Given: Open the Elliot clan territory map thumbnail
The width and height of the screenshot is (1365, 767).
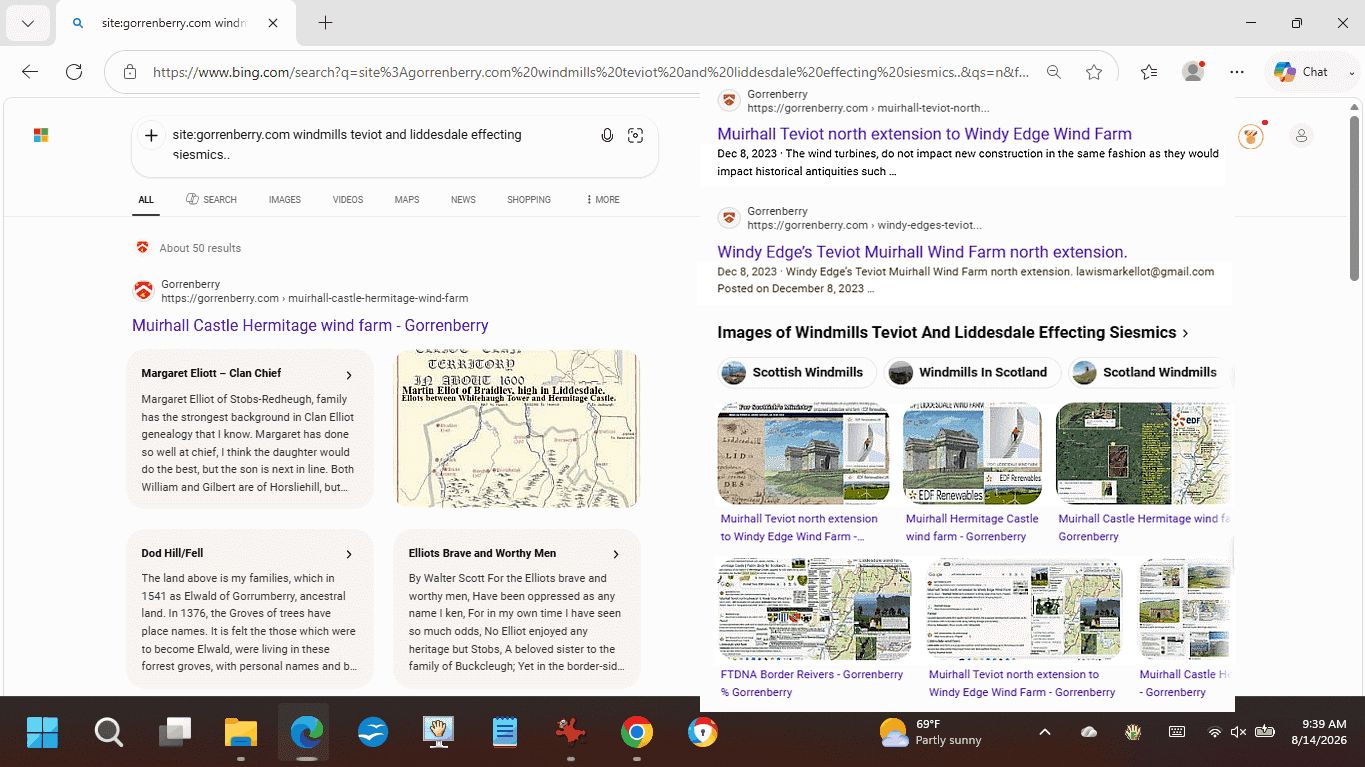Looking at the screenshot, I should pos(517,428).
